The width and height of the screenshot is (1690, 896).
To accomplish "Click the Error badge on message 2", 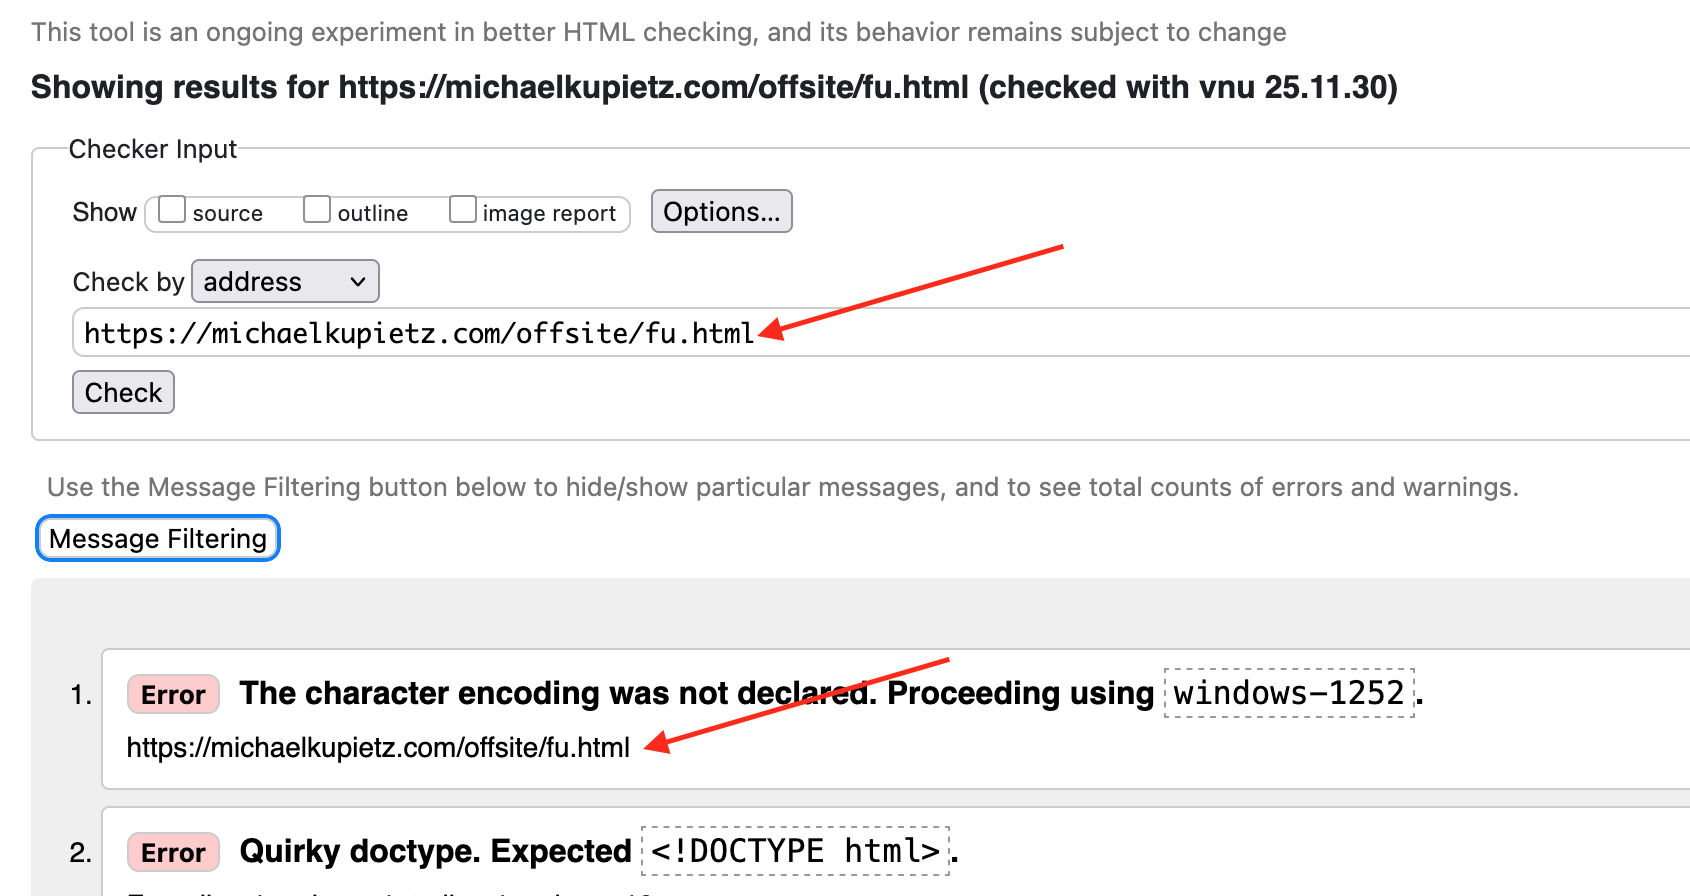I will (173, 853).
